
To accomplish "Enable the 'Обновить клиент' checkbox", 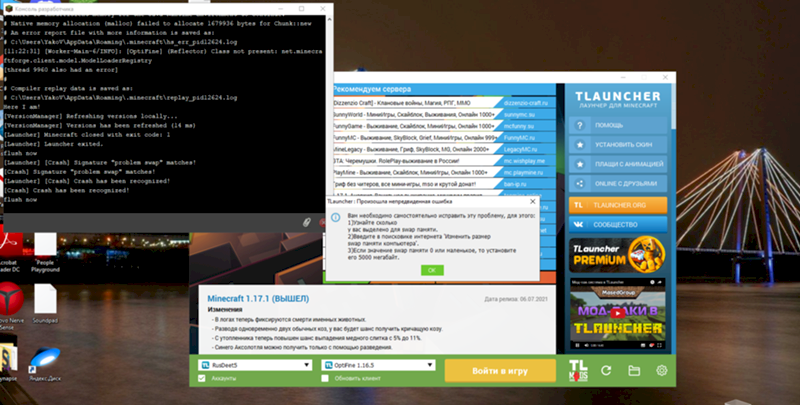I will coord(325,378).
